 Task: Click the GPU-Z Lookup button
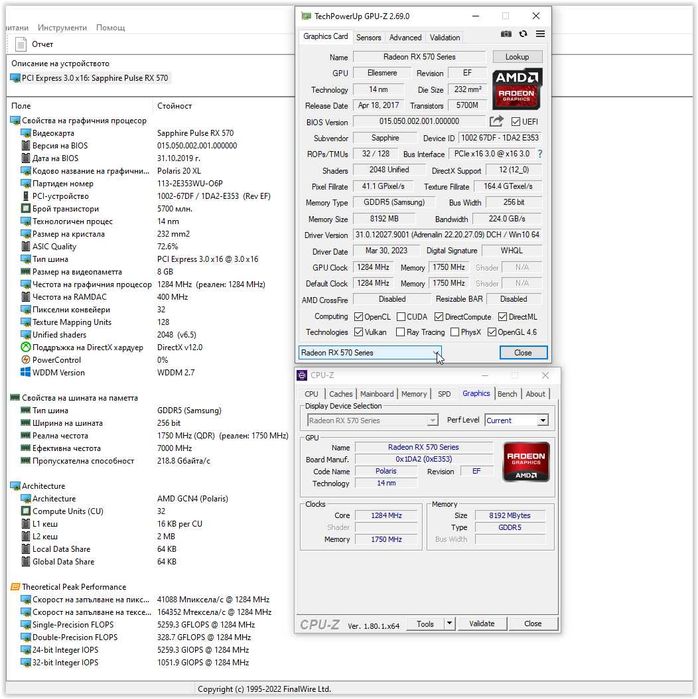pos(517,57)
